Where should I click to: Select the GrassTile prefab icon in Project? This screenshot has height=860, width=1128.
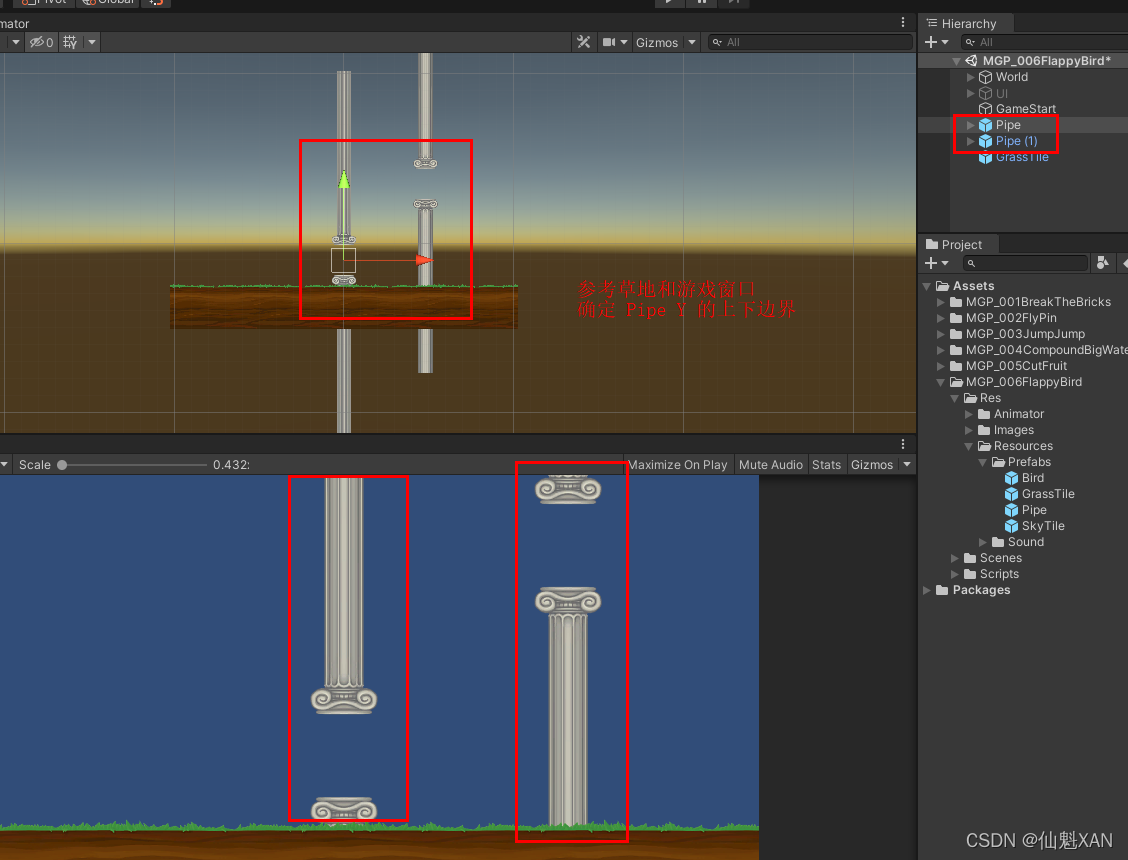click(1011, 494)
